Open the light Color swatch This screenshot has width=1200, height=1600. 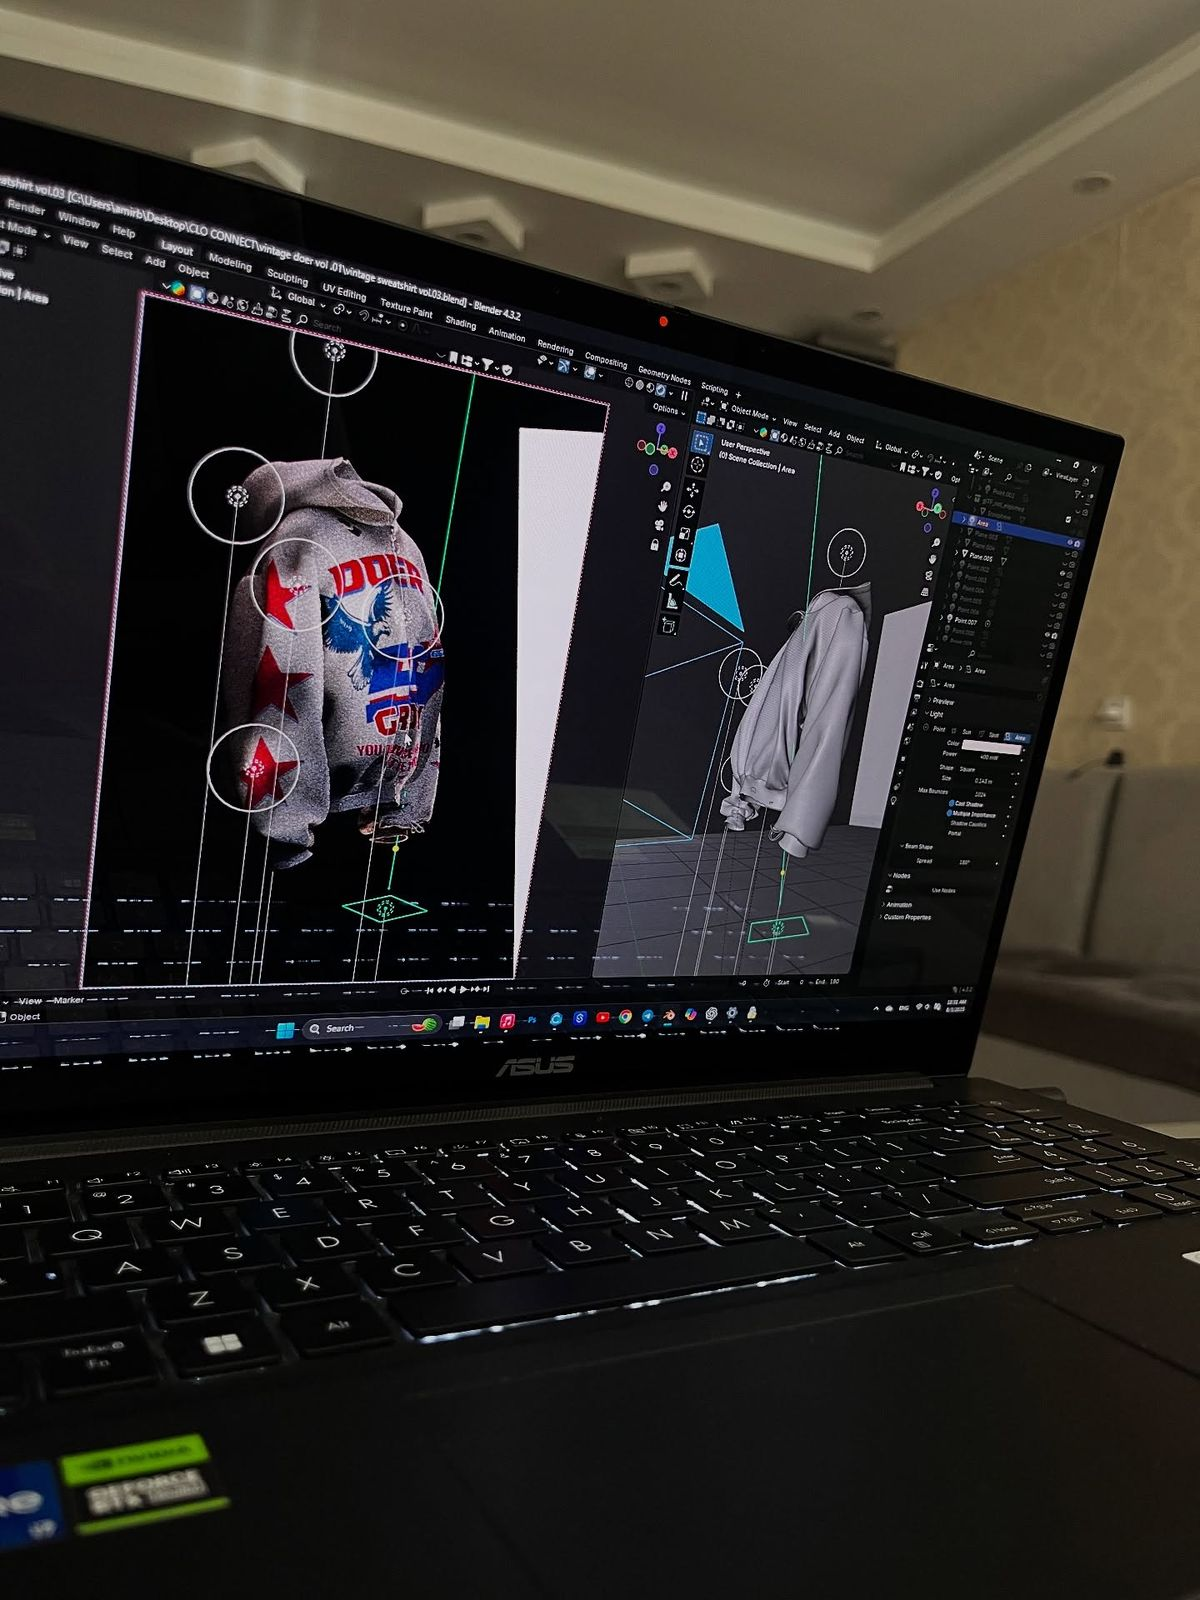(x=991, y=747)
